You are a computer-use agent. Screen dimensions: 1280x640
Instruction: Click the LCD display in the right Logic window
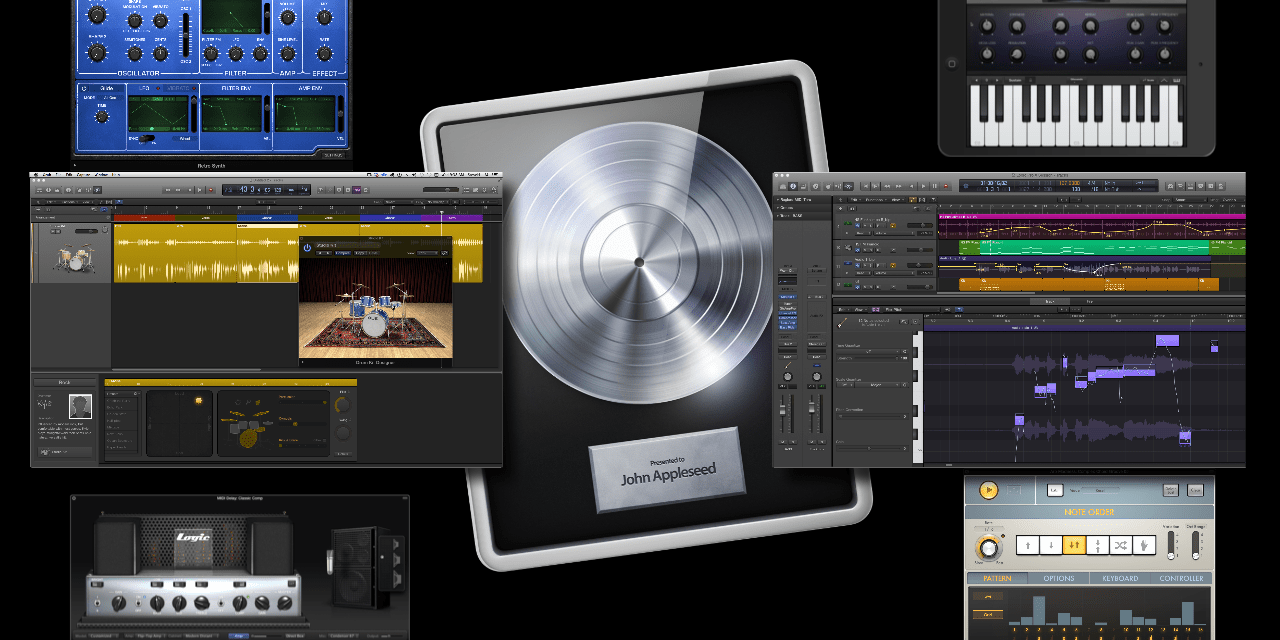pos(1059,186)
